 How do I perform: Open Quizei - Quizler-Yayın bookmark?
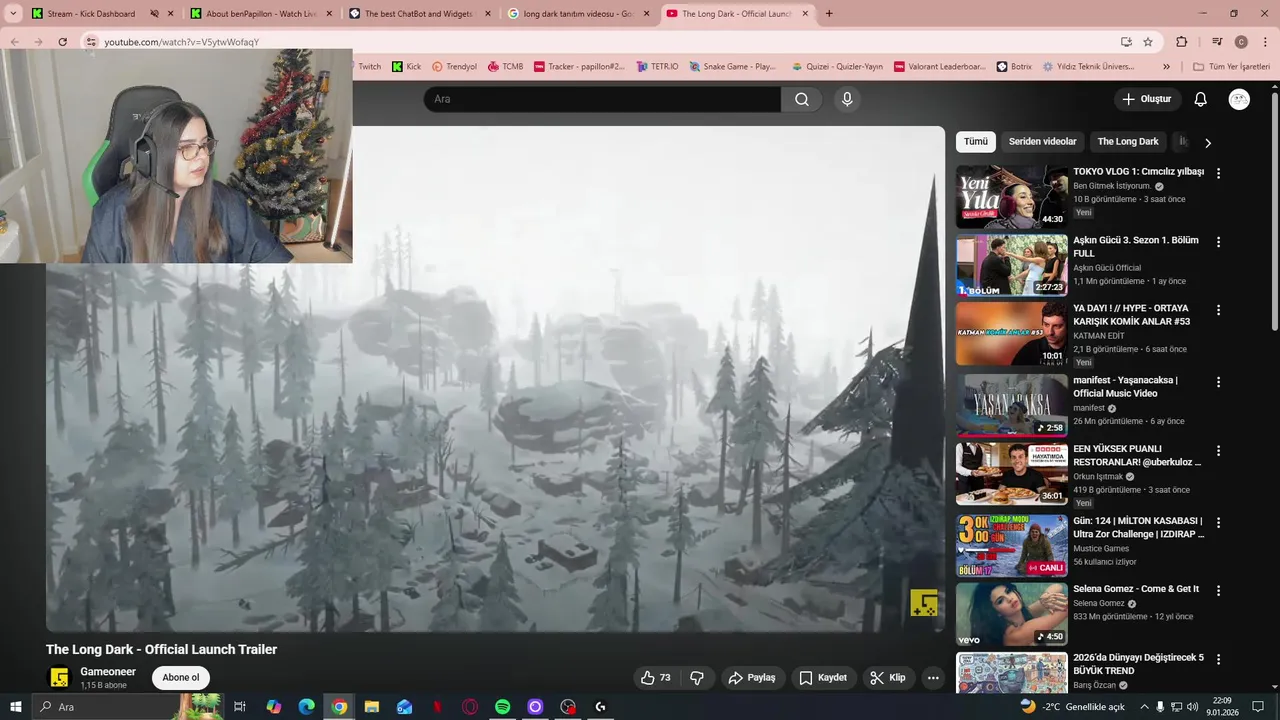click(x=837, y=67)
